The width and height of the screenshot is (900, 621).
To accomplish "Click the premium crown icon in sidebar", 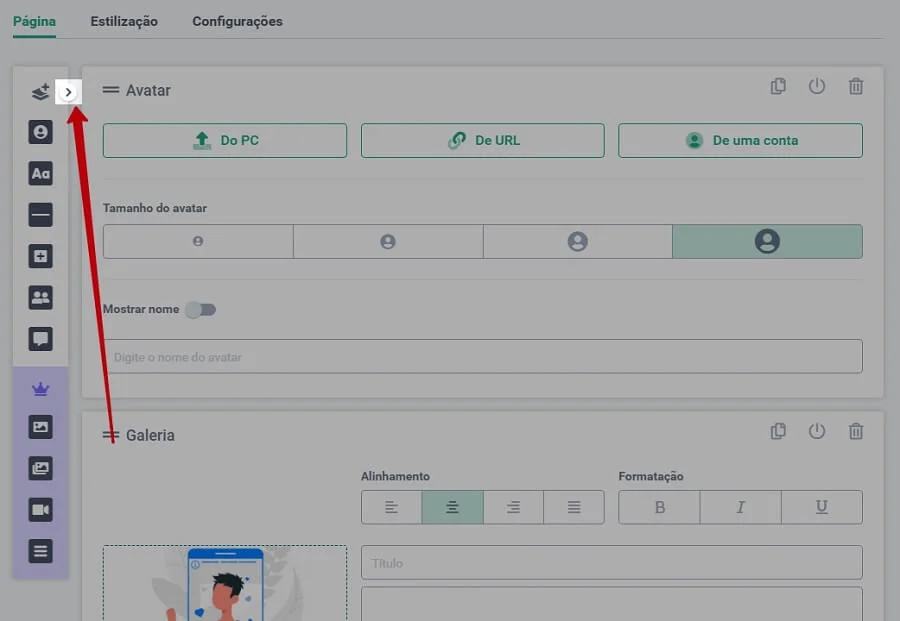I will click(40, 389).
